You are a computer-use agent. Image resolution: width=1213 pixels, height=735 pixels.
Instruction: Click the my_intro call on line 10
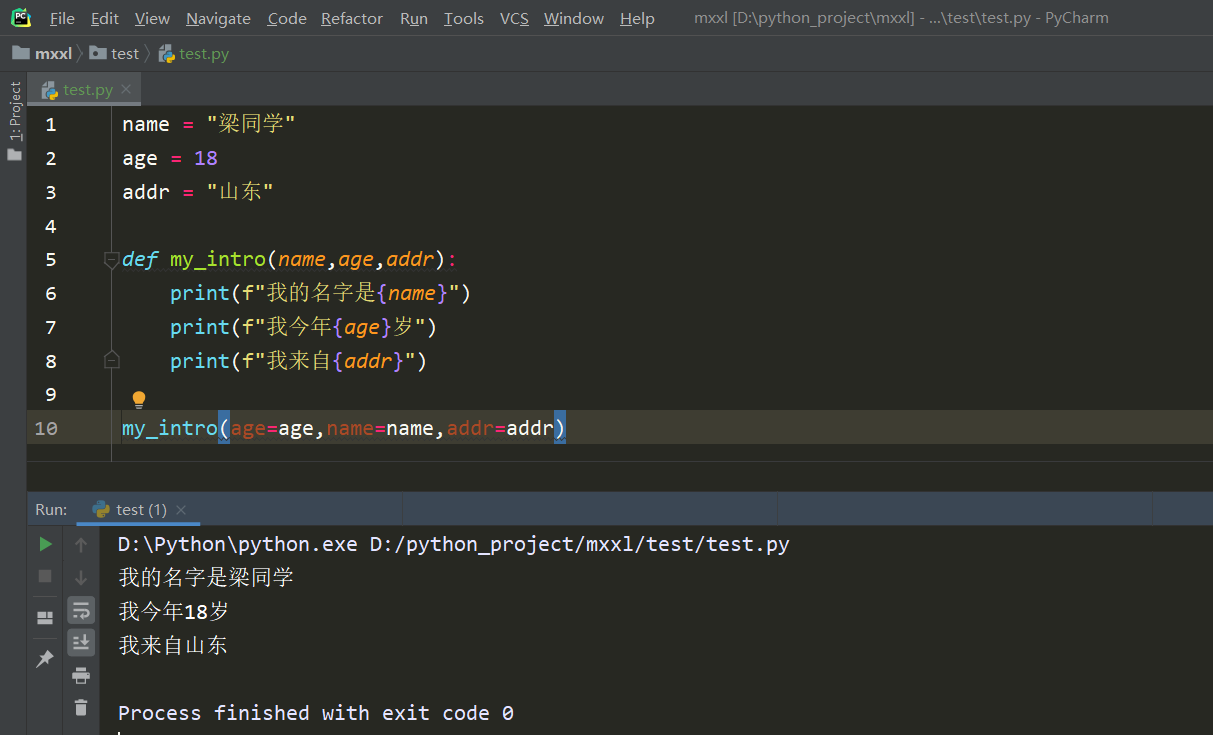pyautogui.click(x=170, y=428)
